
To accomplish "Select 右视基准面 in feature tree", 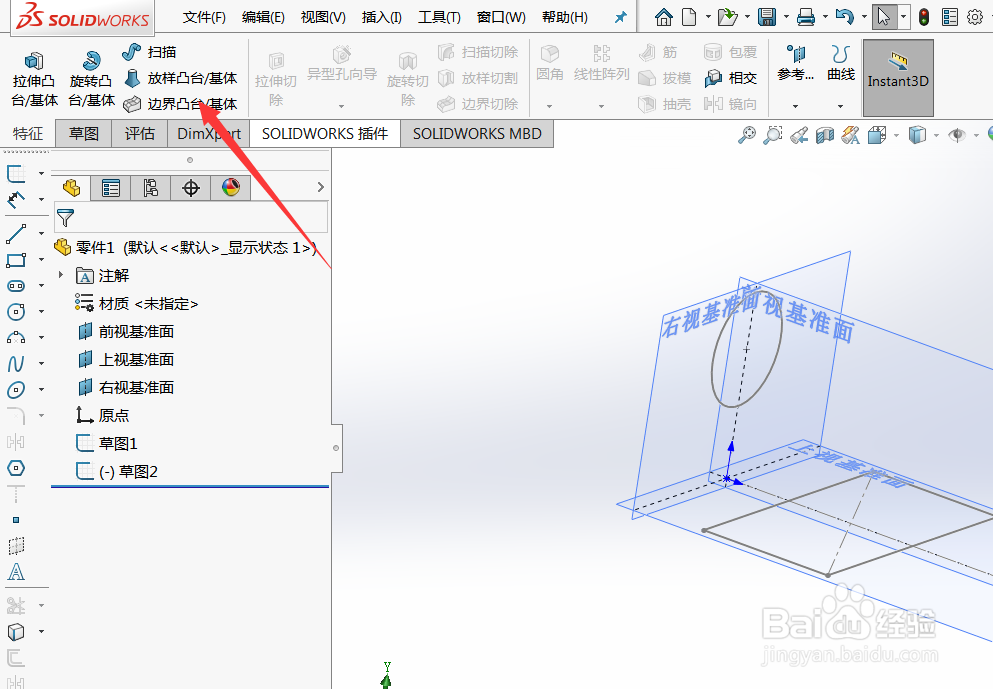I will 126,388.
